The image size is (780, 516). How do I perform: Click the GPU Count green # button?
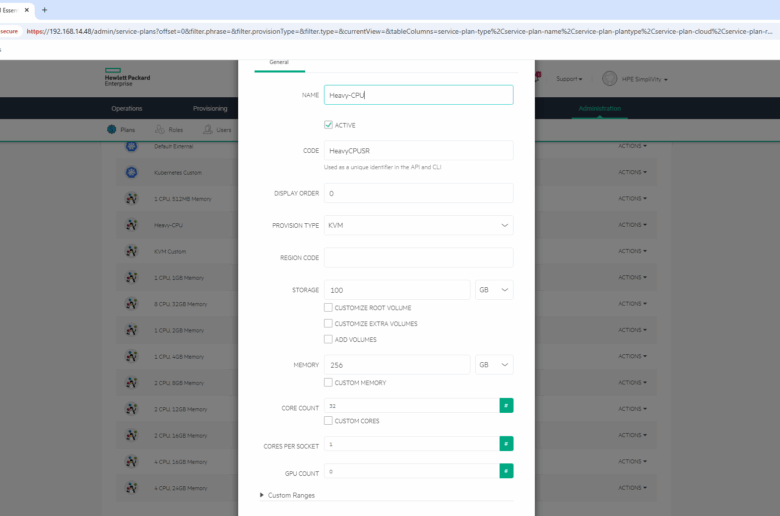point(506,471)
